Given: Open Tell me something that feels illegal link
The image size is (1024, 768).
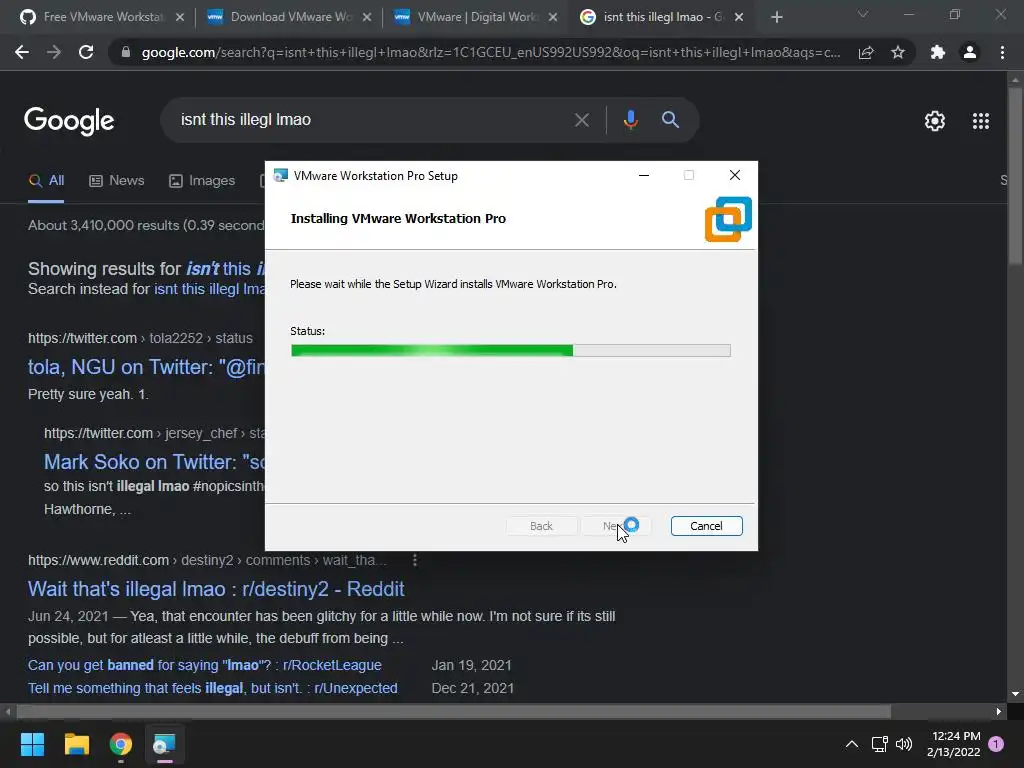Looking at the screenshot, I should tap(212, 688).
